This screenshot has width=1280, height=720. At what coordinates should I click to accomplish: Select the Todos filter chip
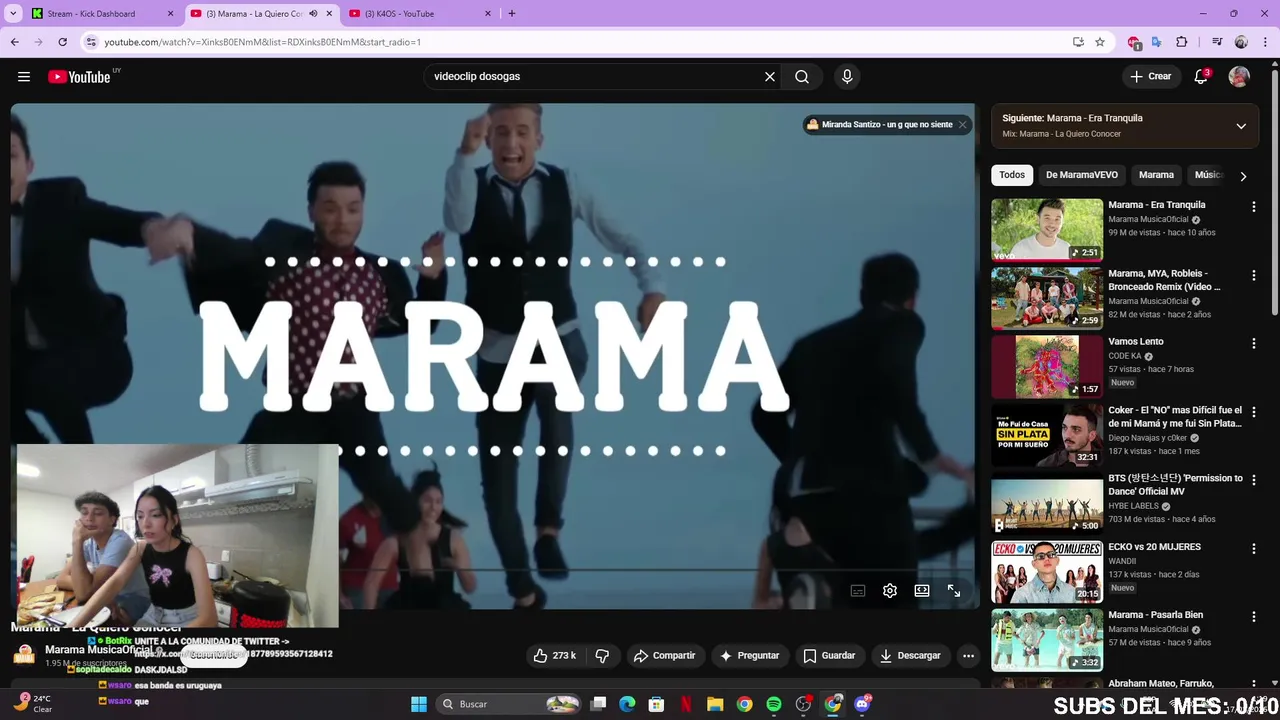pyautogui.click(x=1012, y=175)
